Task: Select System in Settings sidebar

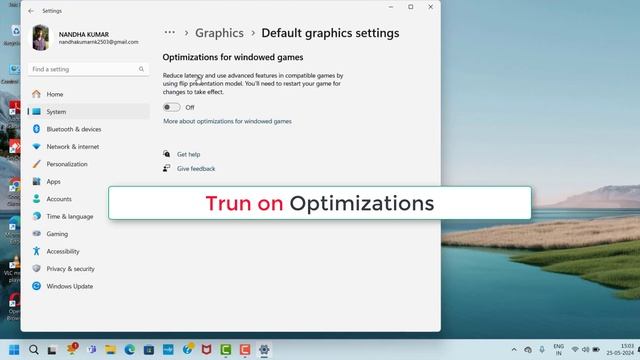Action: (88, 112)
